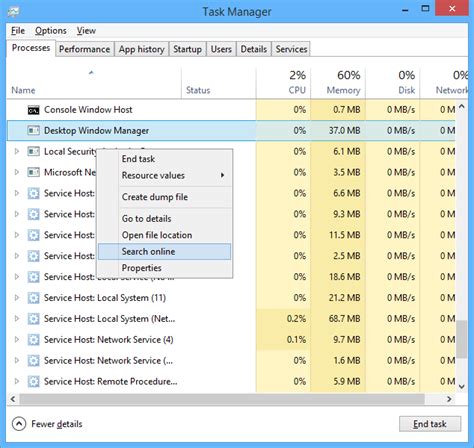Expand Service Host: Local System (Net...
The width and height of the screenshot is (474, 448).
point(16,319)
